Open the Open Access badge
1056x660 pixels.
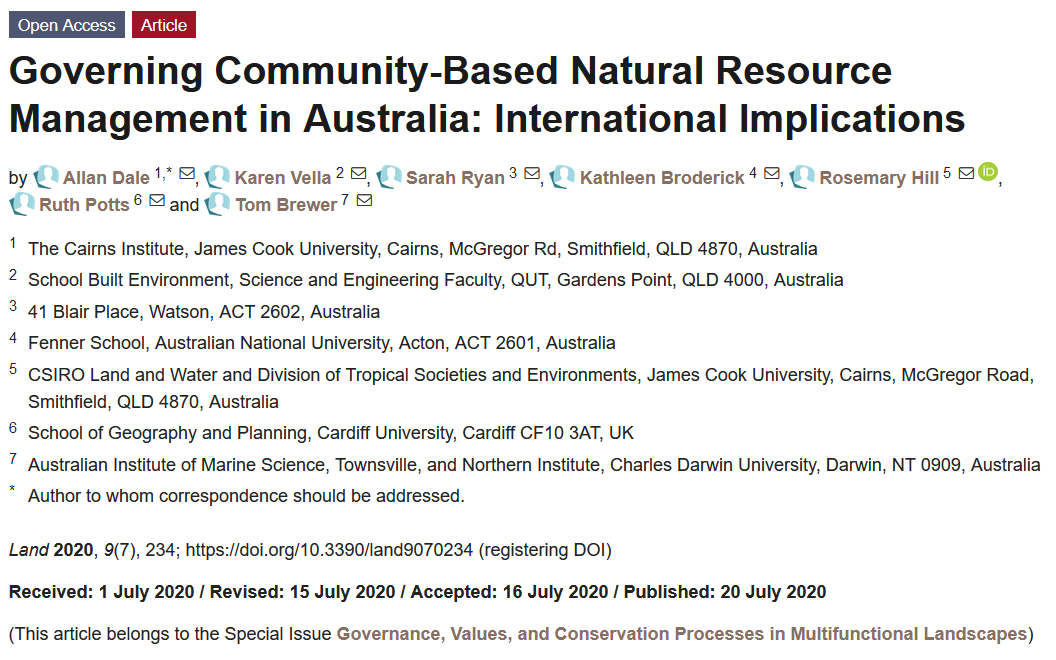pyautogui.click(x=66, y=24)
